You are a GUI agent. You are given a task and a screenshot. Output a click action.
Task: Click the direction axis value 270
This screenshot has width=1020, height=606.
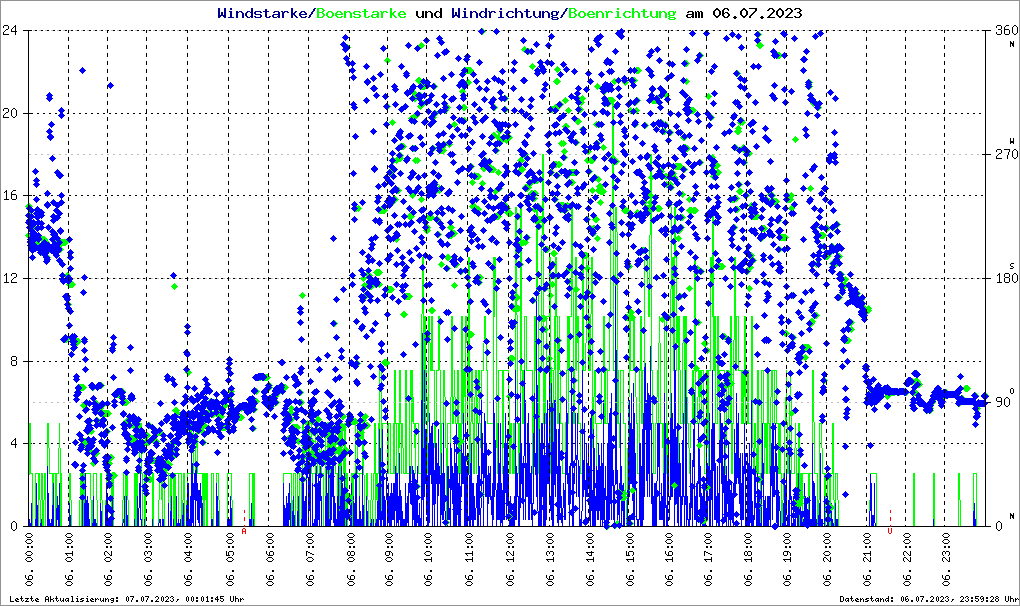click(1006, 155)
